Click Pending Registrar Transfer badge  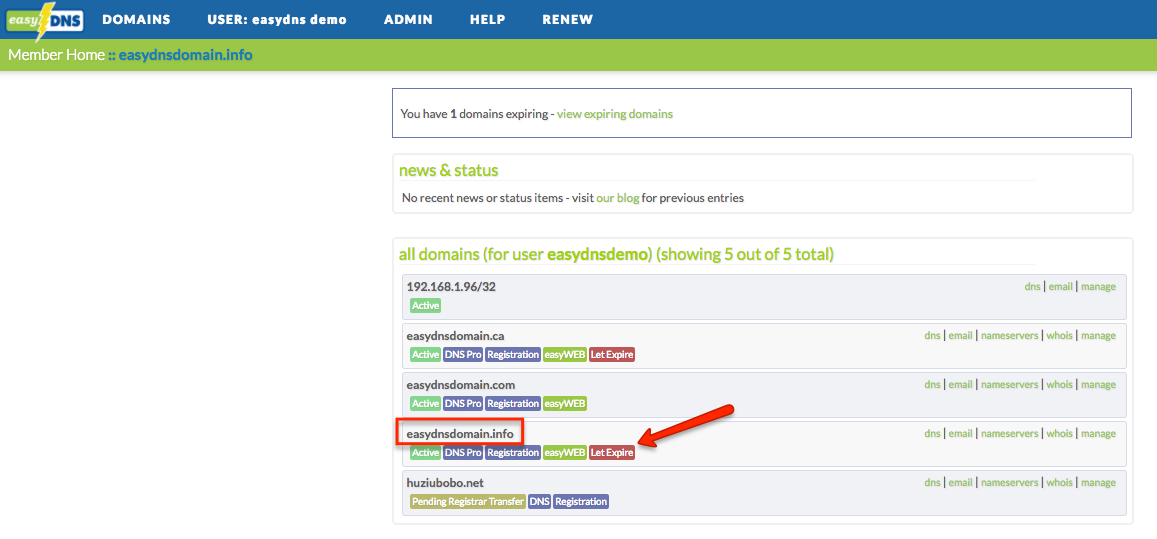point(468,501)
